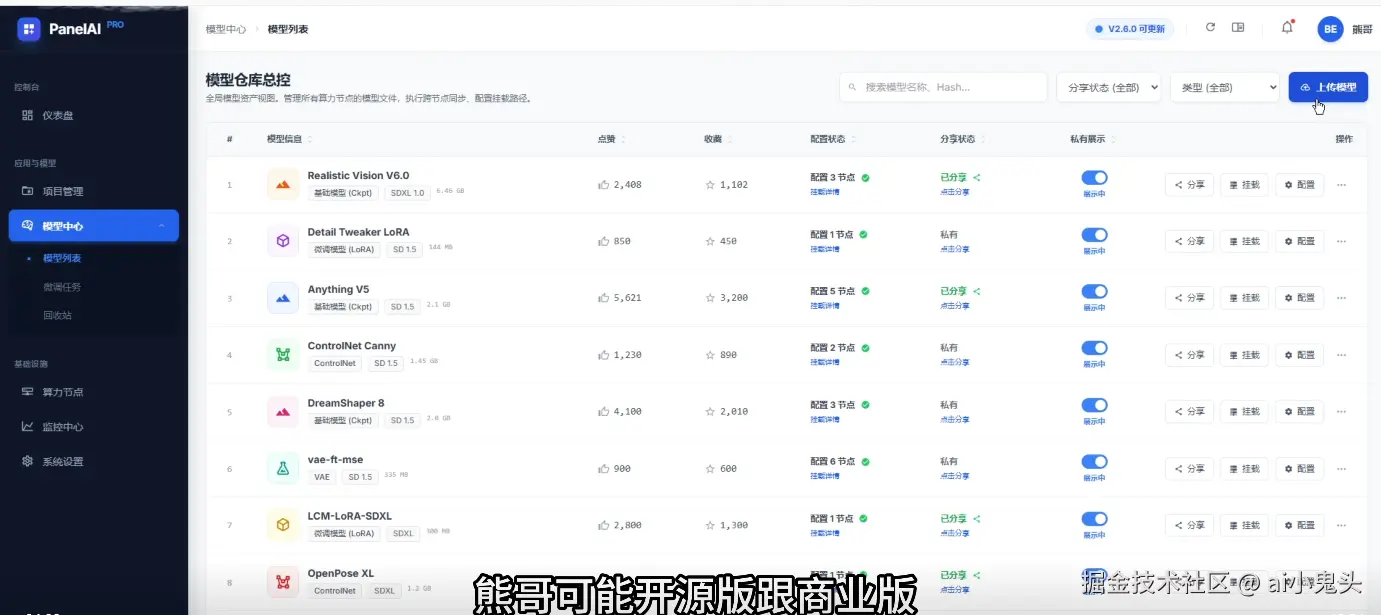
Task: Click the 模型中心 breadcrumb link
Action: pyautogui.click(x=225, y=29)
